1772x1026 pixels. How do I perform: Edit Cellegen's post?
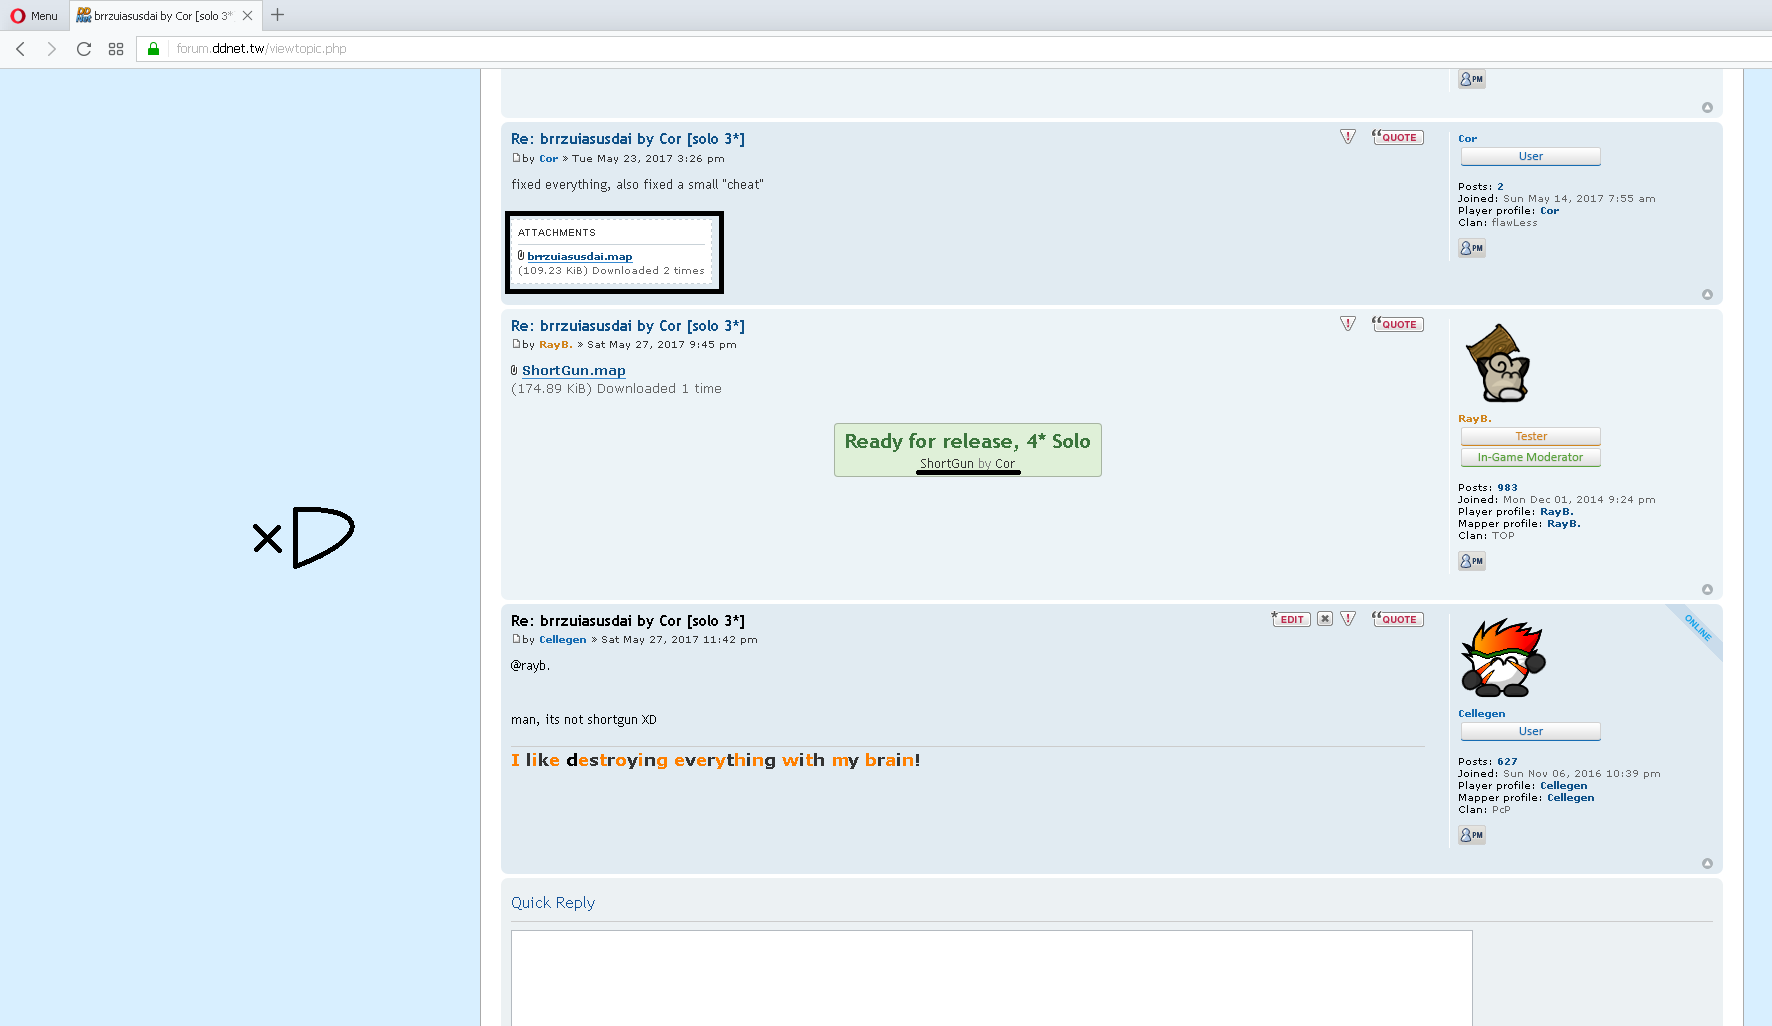coord(1291,619)
